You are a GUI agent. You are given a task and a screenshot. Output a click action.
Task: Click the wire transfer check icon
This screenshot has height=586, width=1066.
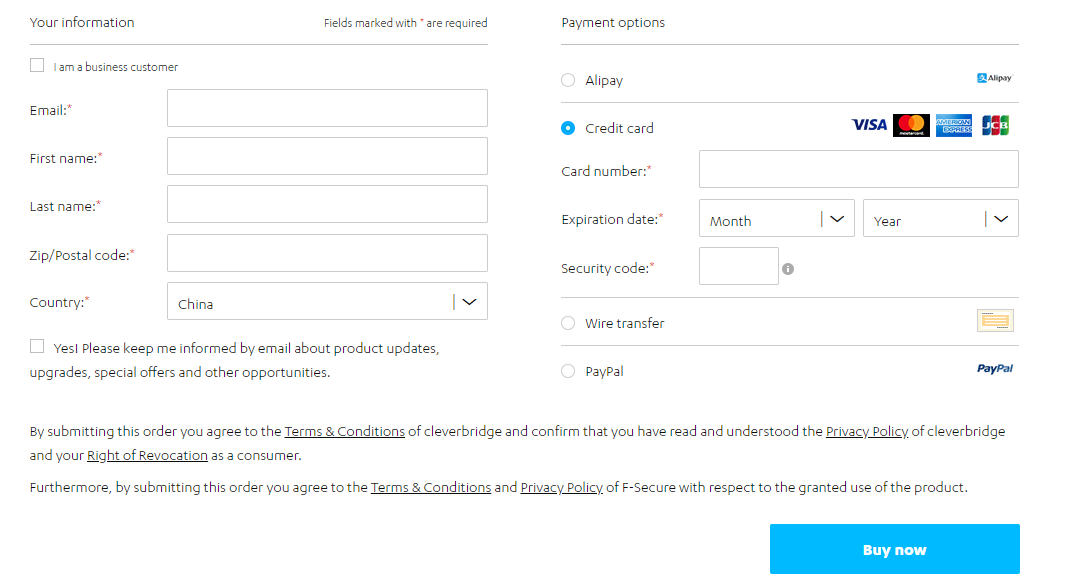[x=995, y=320]
